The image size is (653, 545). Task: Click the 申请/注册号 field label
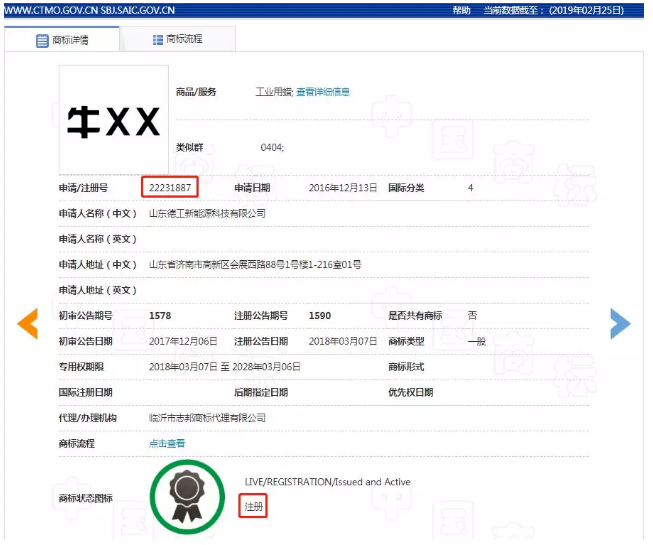83,188
